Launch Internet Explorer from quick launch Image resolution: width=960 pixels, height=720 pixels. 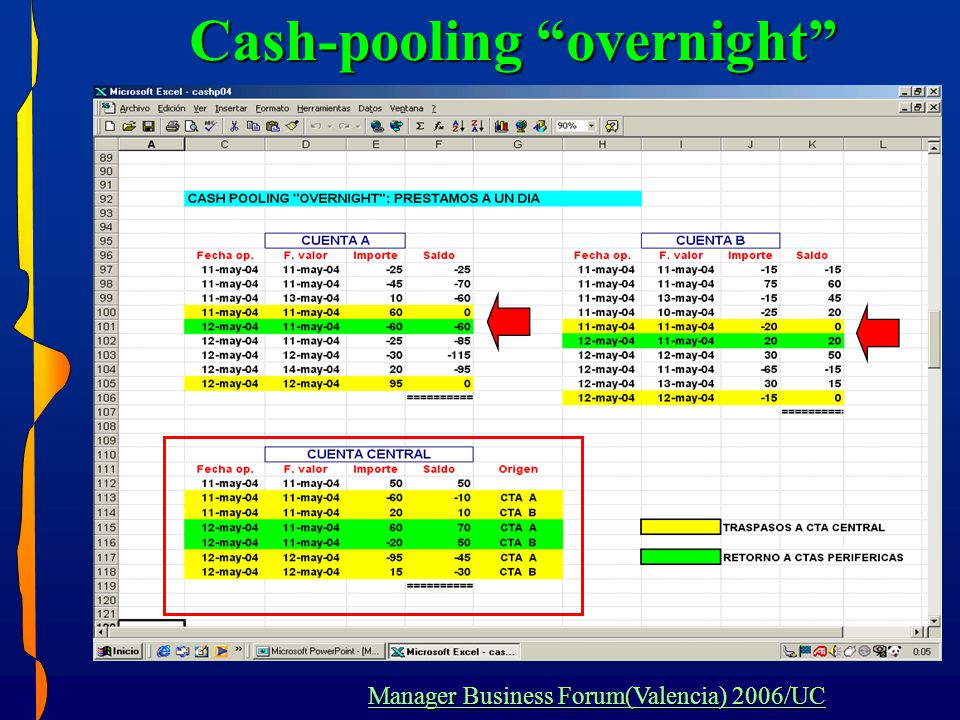[163, 651]
